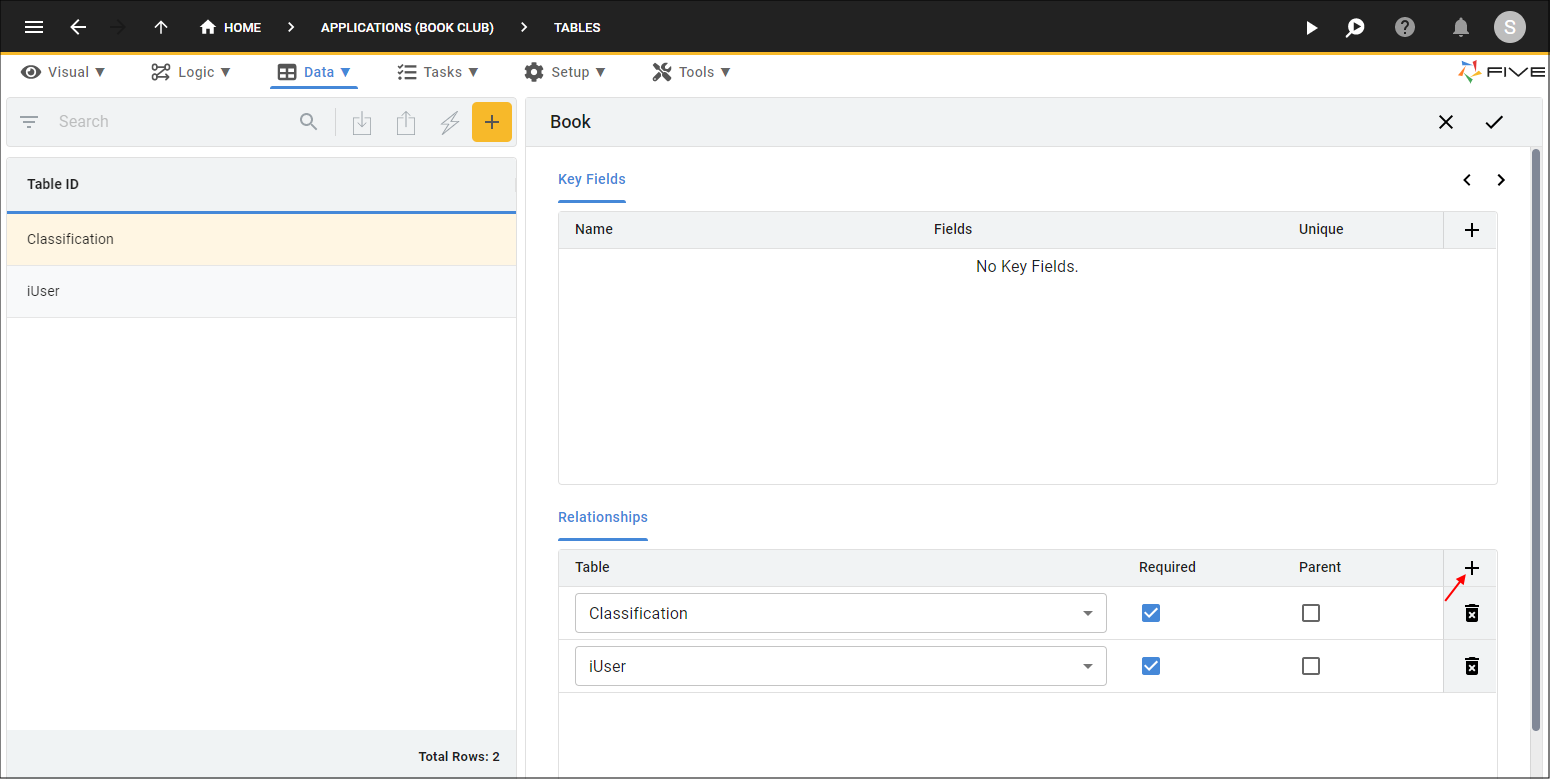Screen dimensions: 1550x779
Task: Open the Logic menu
Action: pos(191,72)
